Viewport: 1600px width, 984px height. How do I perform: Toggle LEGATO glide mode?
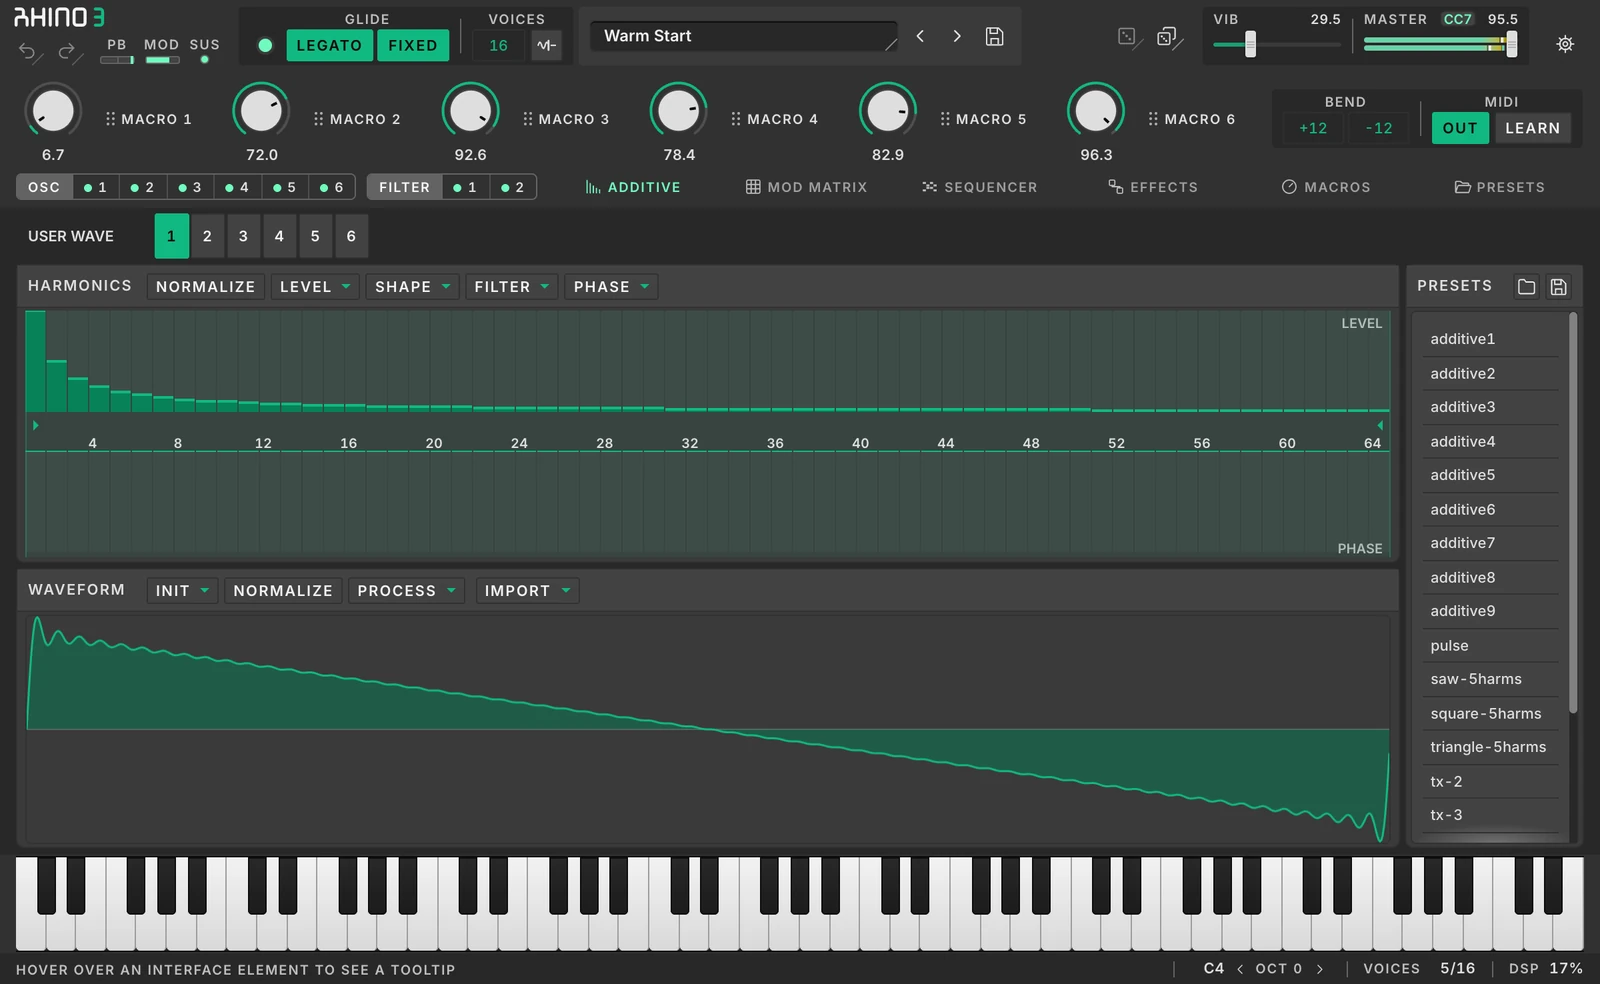point(329,45)
